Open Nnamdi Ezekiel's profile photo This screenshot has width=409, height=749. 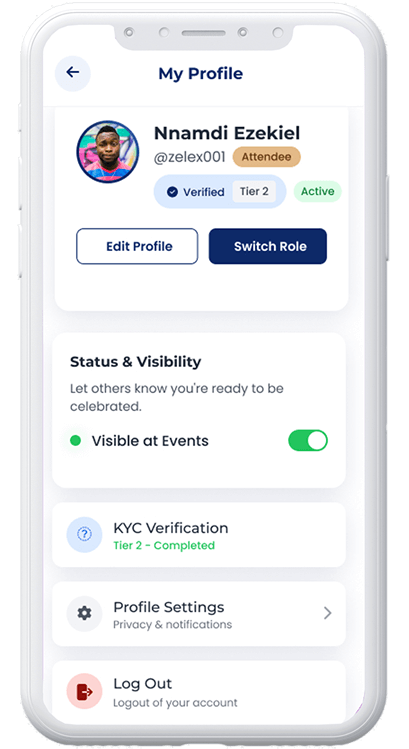coord(108,151)
